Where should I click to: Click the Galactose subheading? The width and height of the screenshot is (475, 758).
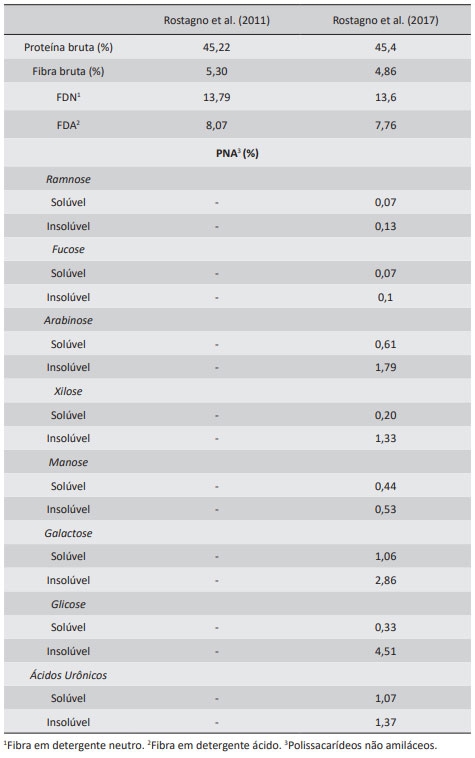pos(68,533)
